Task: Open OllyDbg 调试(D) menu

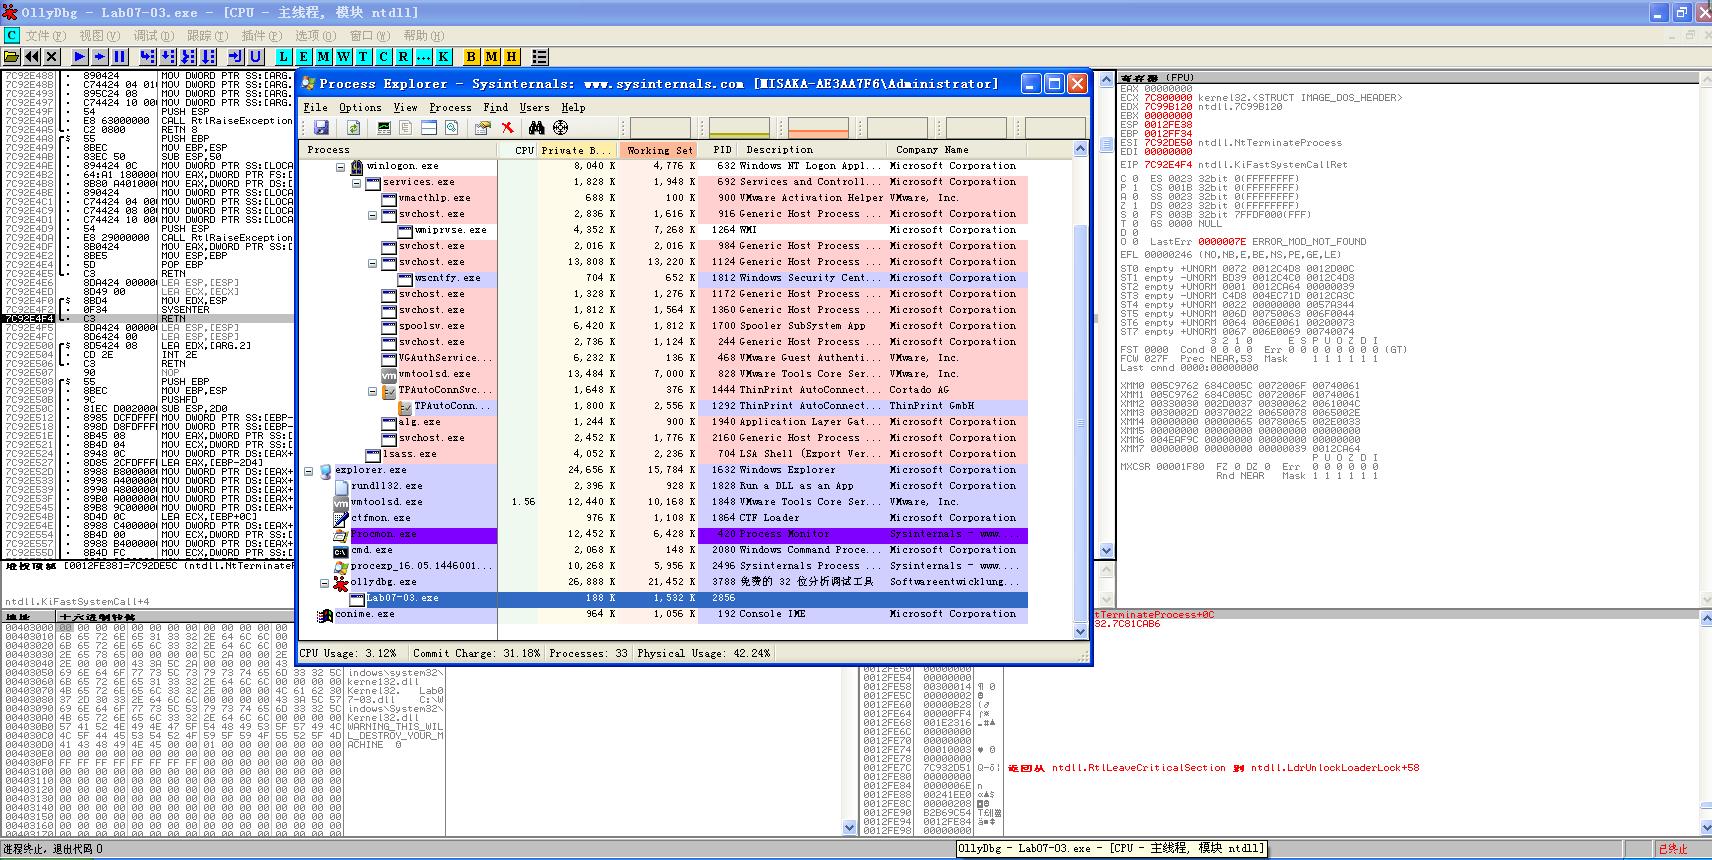Action: click(153, 35)
